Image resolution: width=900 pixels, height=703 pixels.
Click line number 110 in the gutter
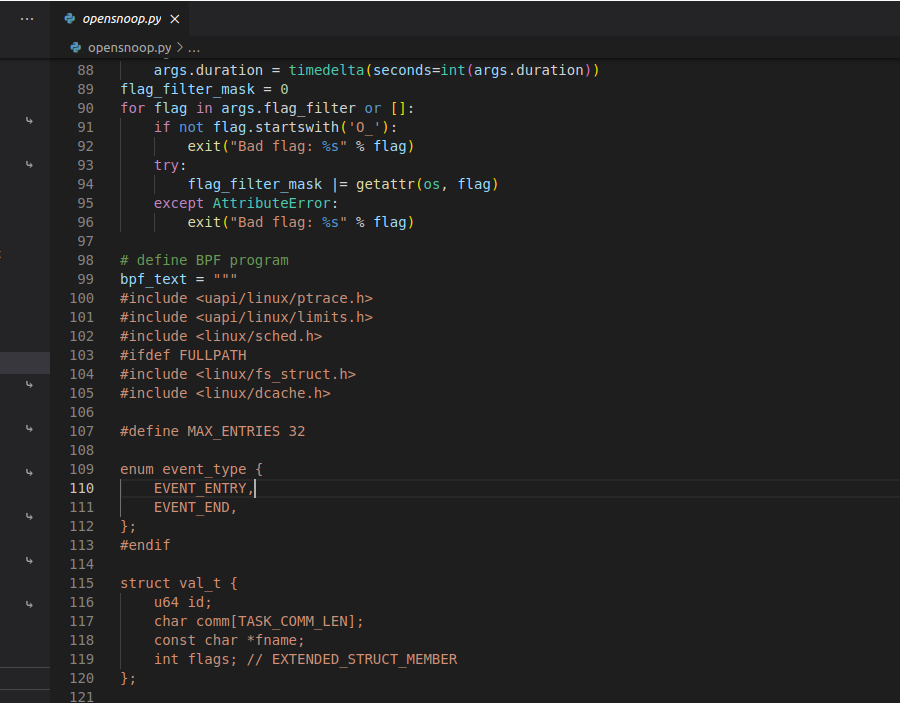point(82,488)
